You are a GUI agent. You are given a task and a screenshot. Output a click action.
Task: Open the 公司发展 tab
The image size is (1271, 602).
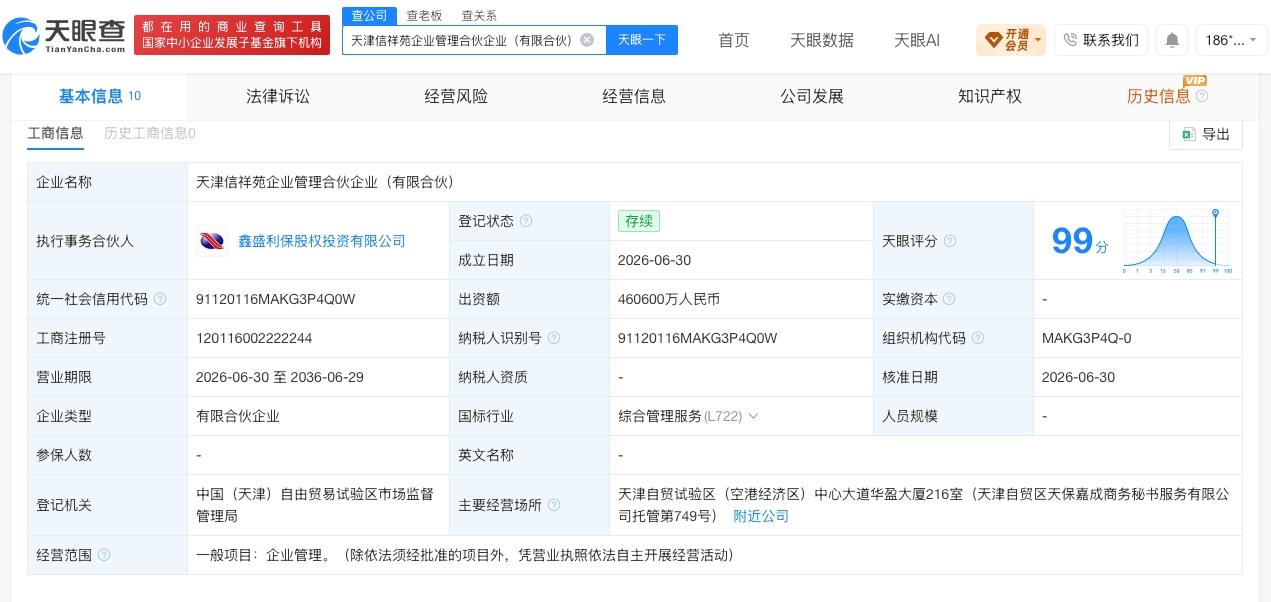[x=812, y=96]
